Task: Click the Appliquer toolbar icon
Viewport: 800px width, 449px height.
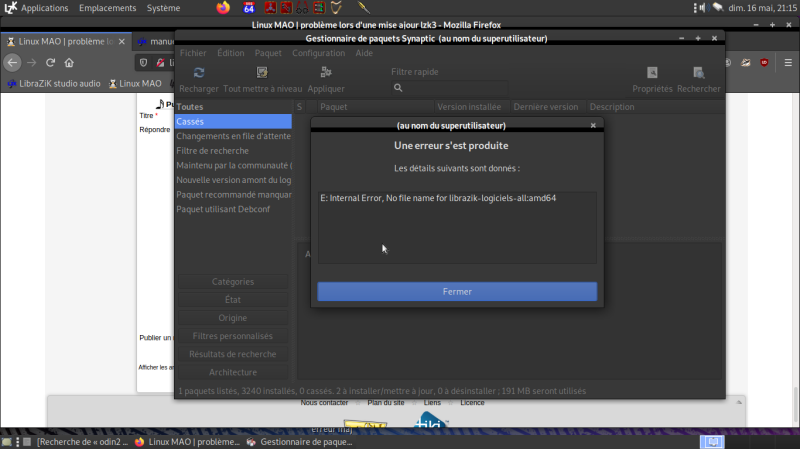Action: point(326,73)
